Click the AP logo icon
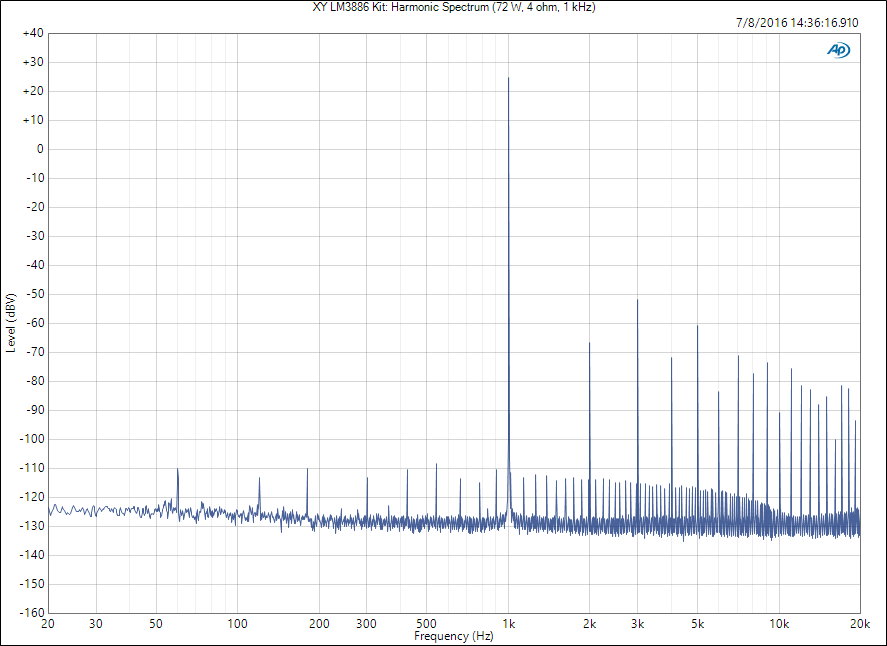Viewport: 887px width, 646px height. (x=838, y=50)
